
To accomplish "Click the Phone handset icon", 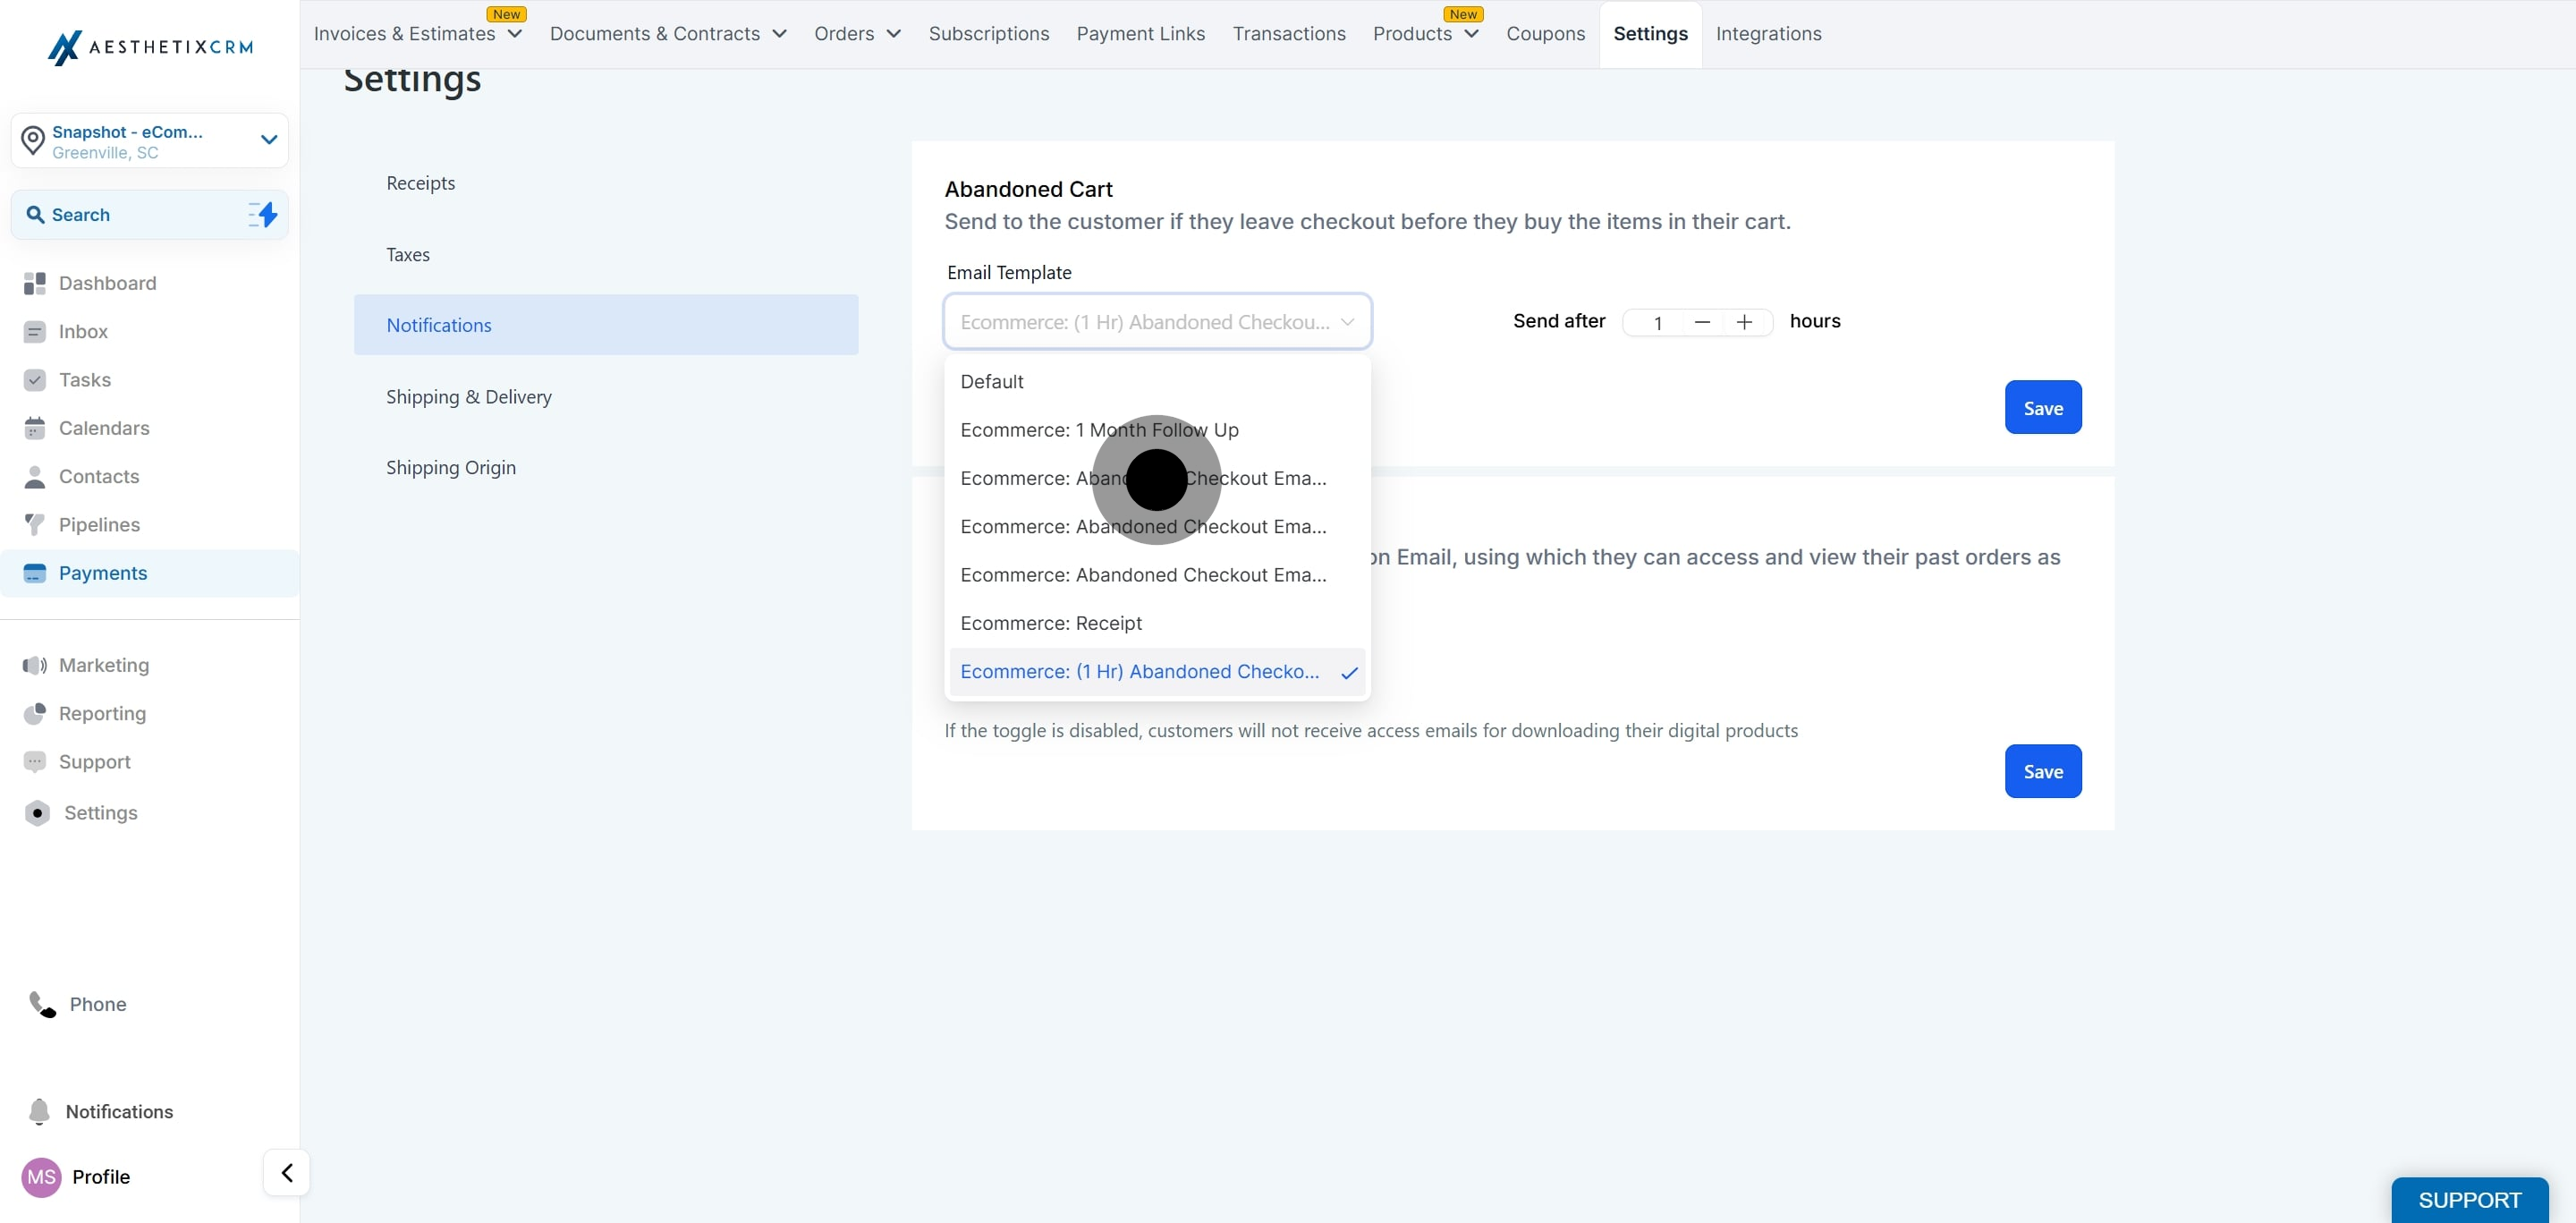I will coord(42,1004).
